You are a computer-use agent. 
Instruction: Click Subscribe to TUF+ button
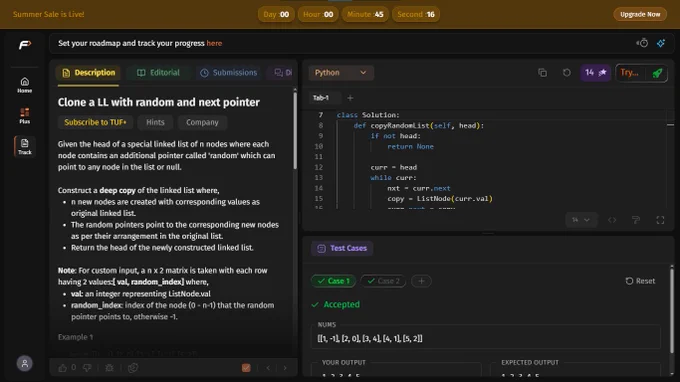pos(95,122)
